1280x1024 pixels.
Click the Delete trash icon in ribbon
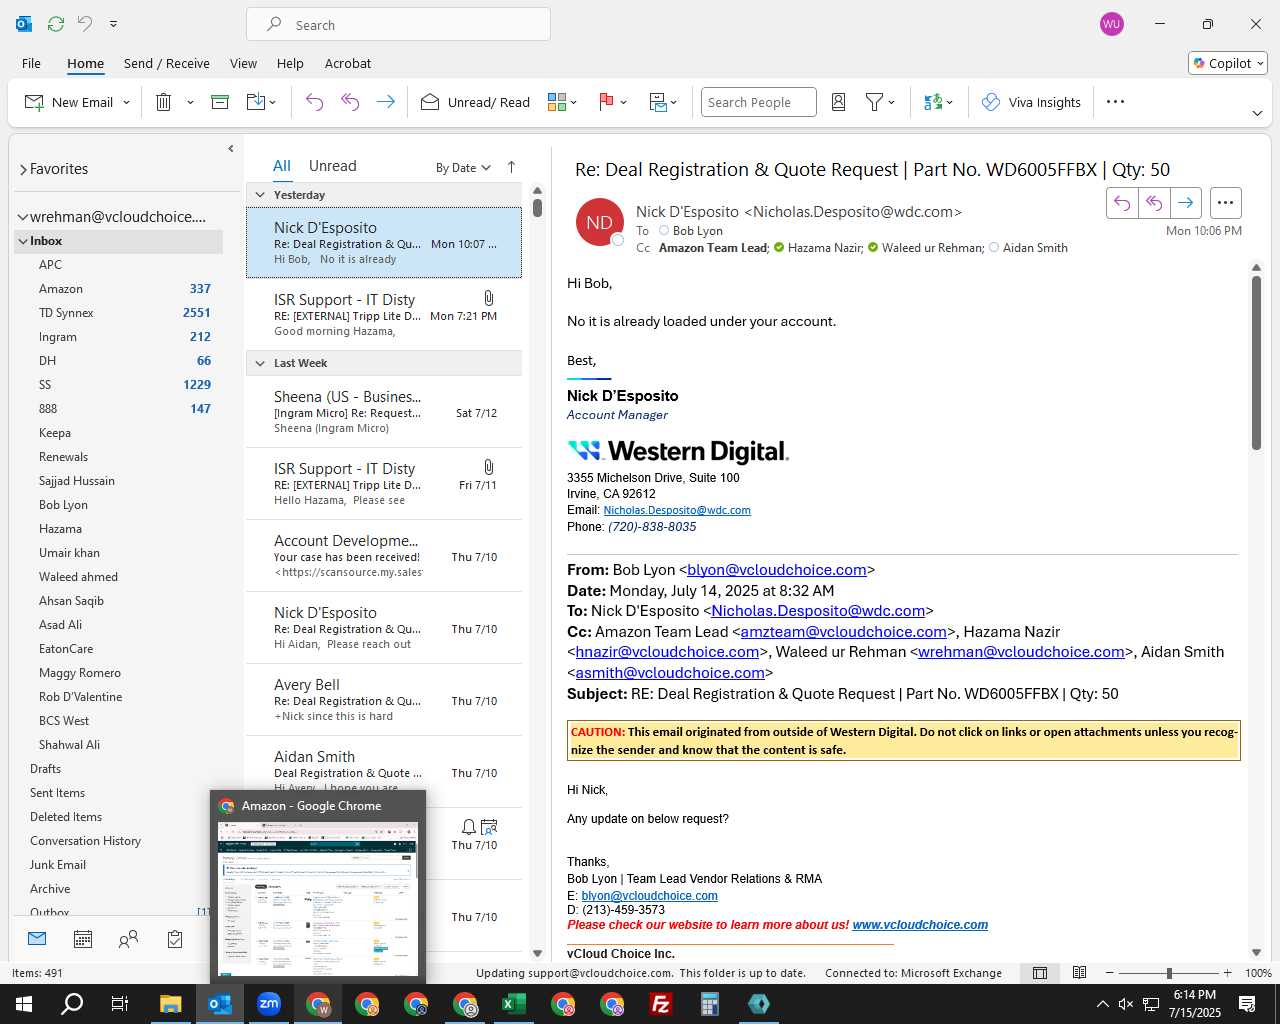164,102
